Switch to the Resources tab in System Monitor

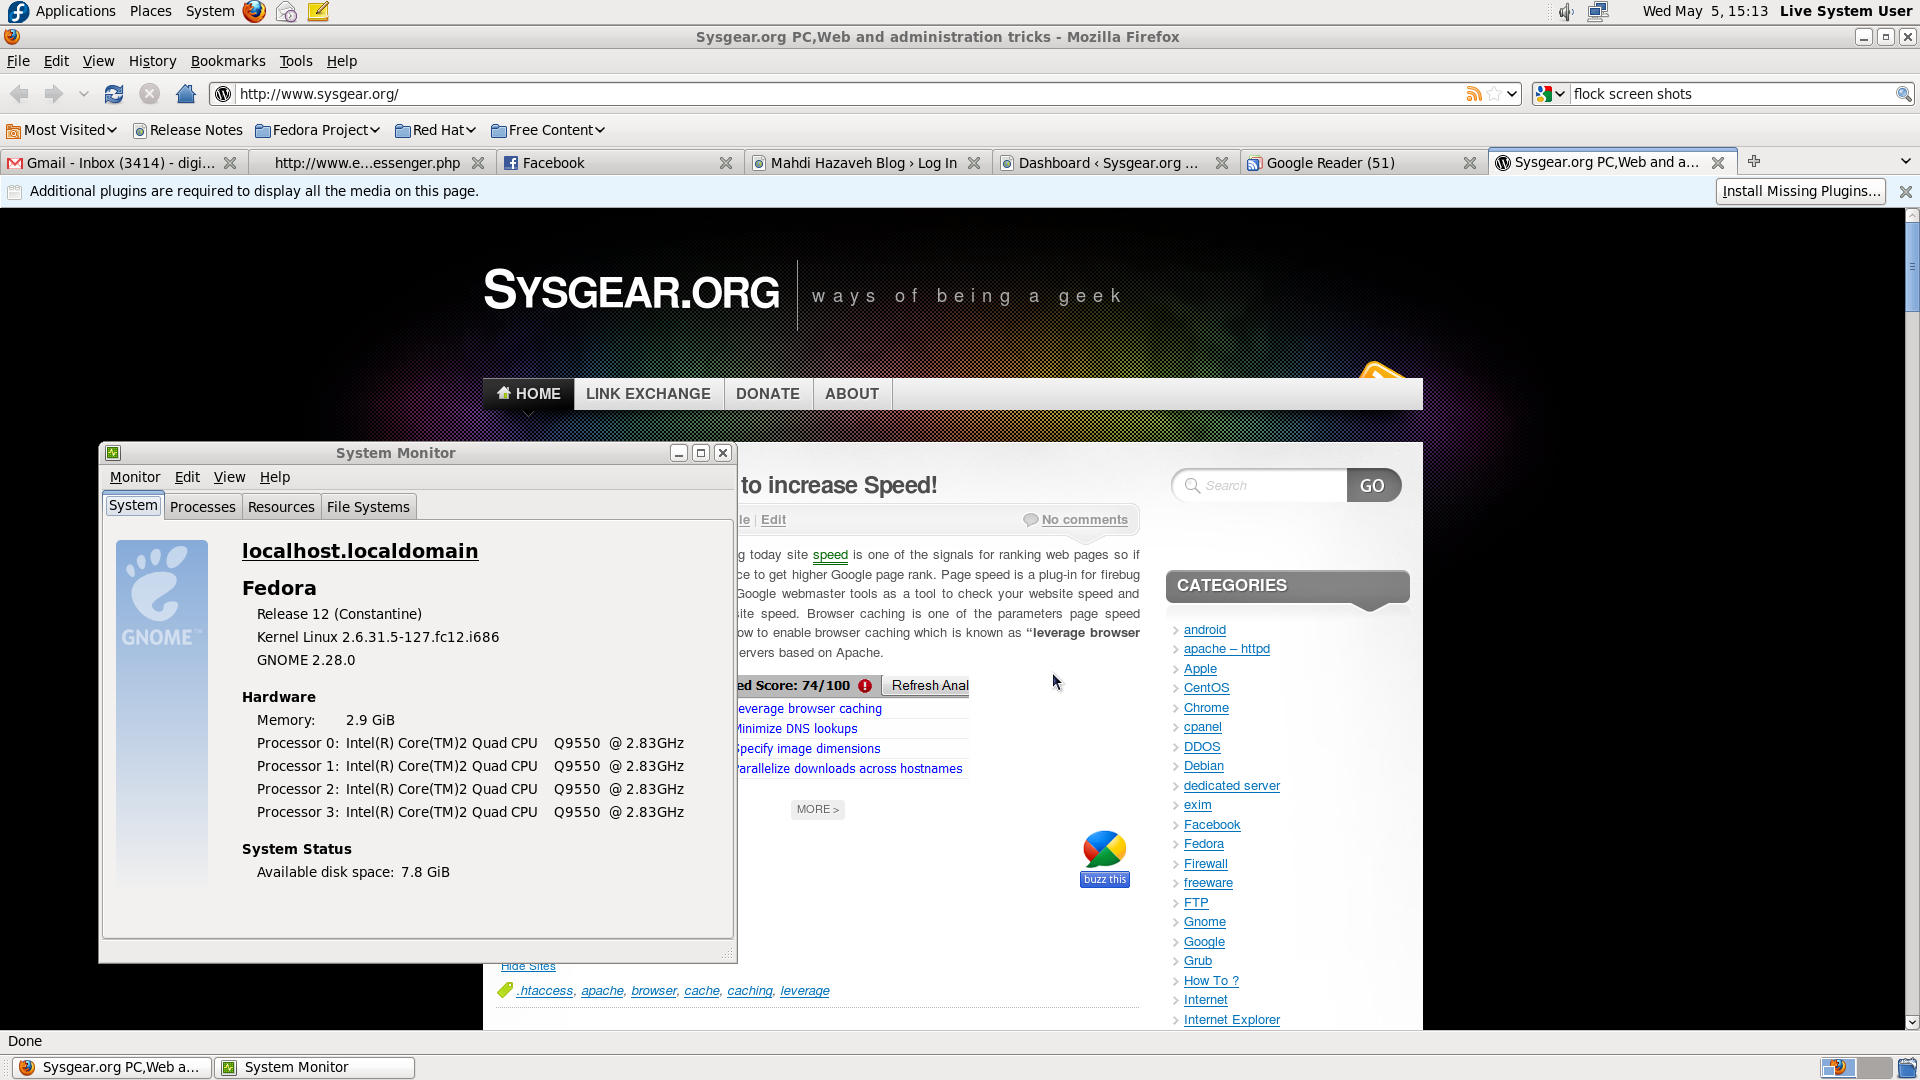281,507
